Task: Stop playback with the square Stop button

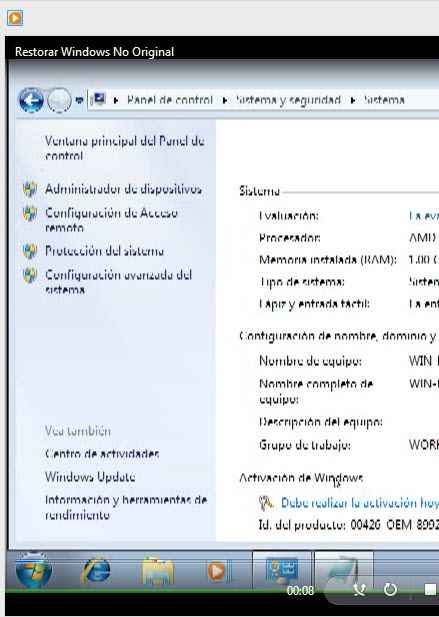Action: coord(430,589)
